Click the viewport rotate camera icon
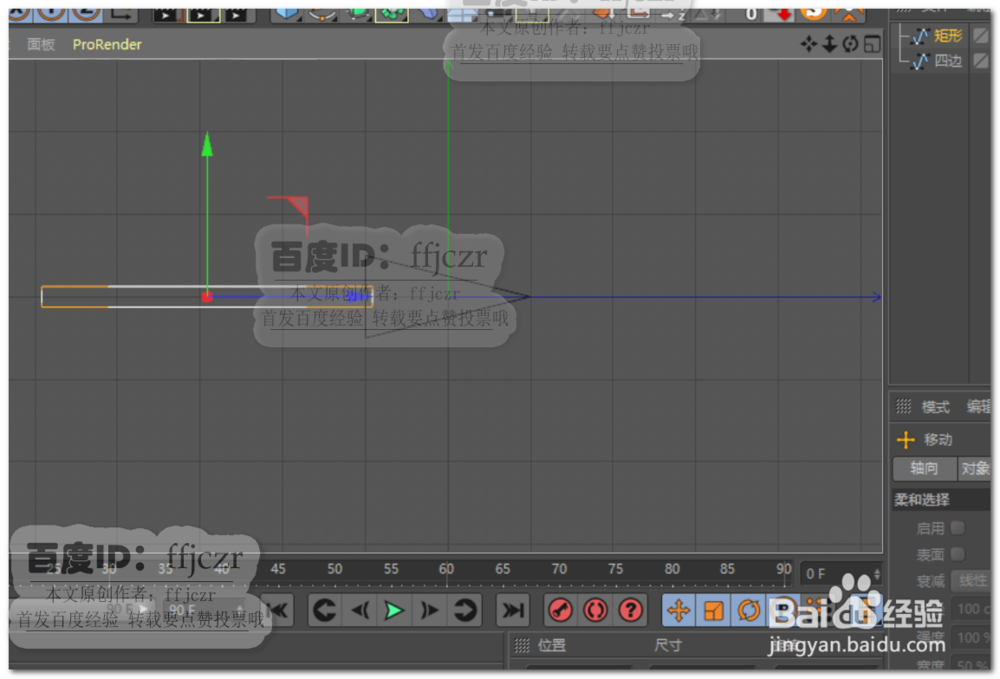 850,44
